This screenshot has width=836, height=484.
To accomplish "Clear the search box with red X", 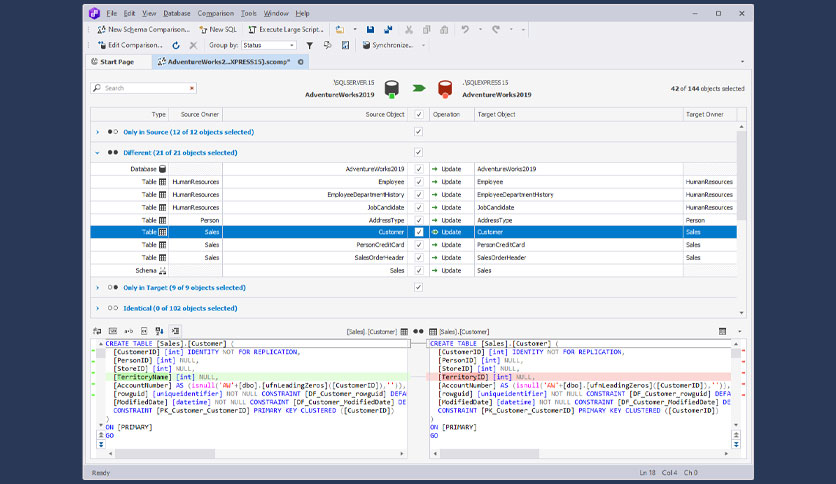I will point(191,88).
